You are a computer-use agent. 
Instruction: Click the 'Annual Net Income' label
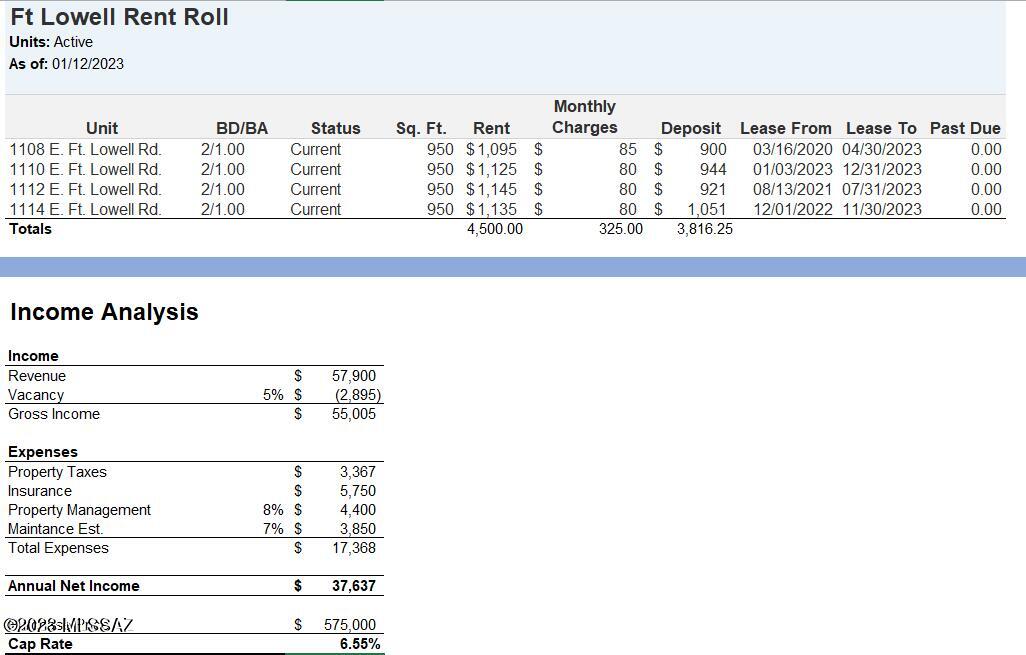pos(74,586)
